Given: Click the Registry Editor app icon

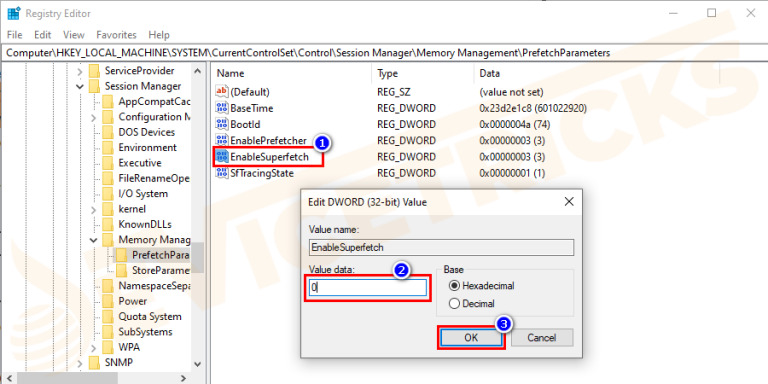Looking at the screenshot, I should (13, 13).
